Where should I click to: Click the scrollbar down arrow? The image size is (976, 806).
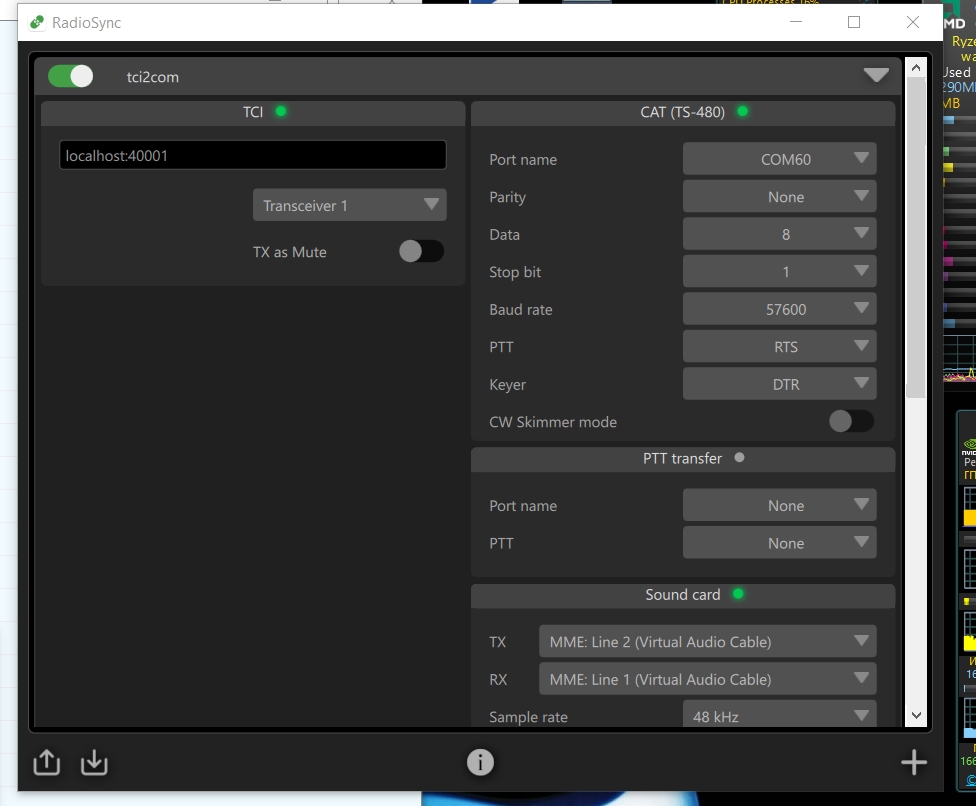915,716
